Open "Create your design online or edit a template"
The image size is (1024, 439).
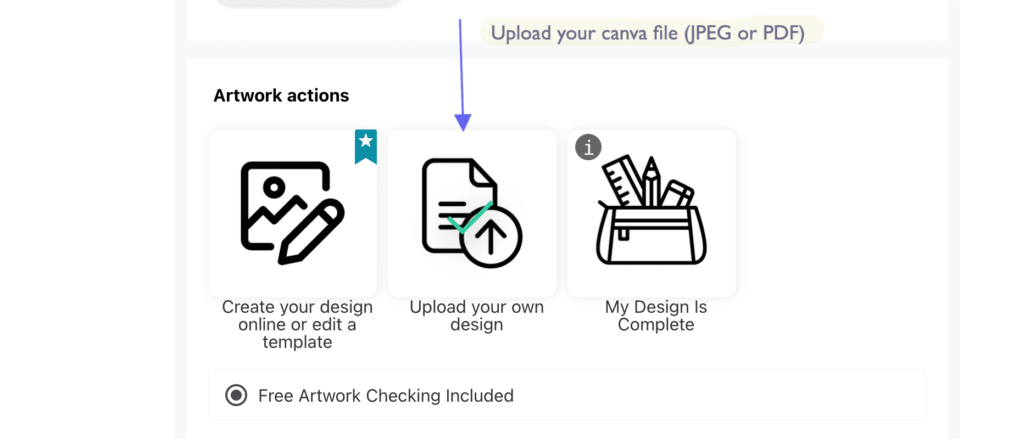(297, 324)
